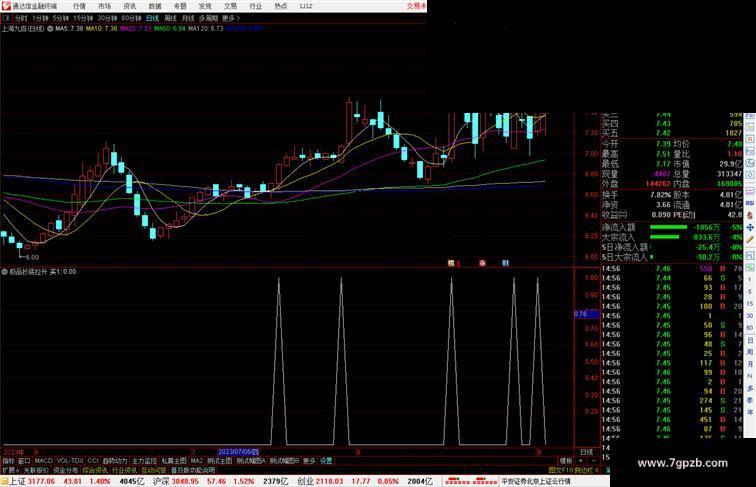
Task: Click the 设置 indicator settings button
Action: 326,461
